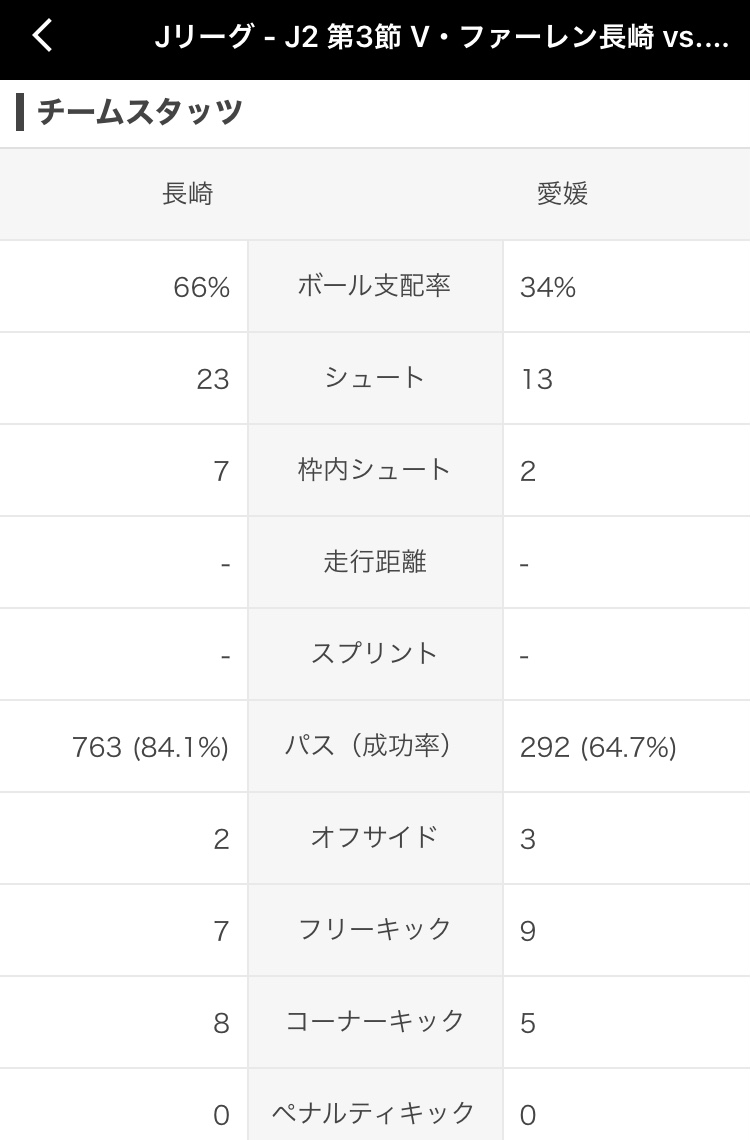
Task: Click the 枠内シュート stat label
Action: 375,470
